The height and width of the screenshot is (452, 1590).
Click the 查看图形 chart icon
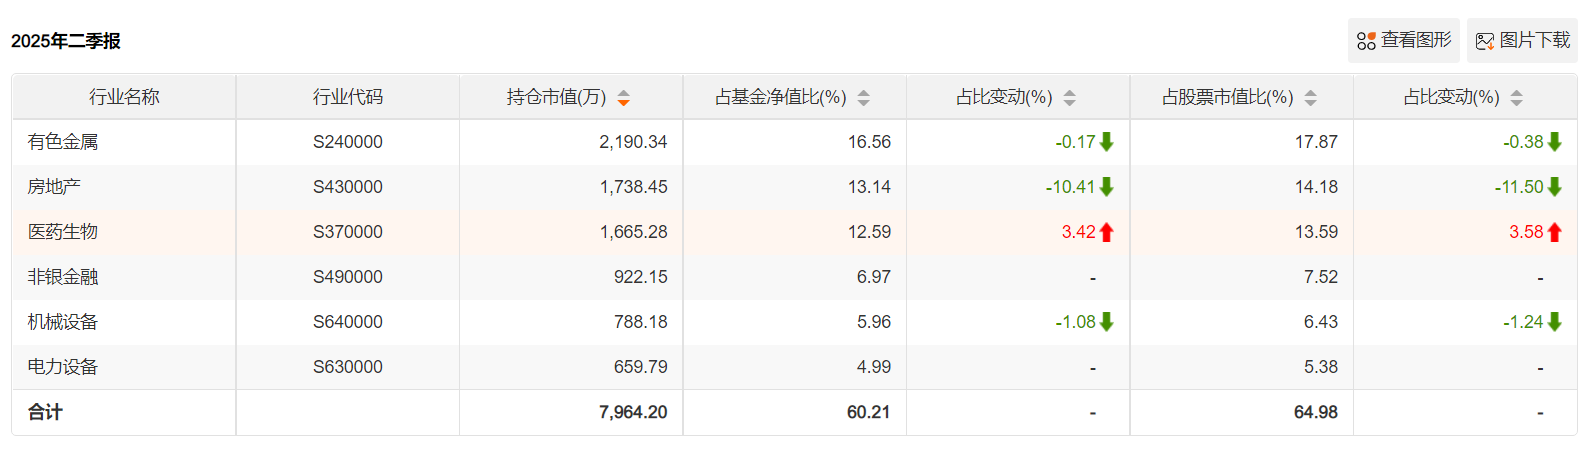click(1366, 41)
